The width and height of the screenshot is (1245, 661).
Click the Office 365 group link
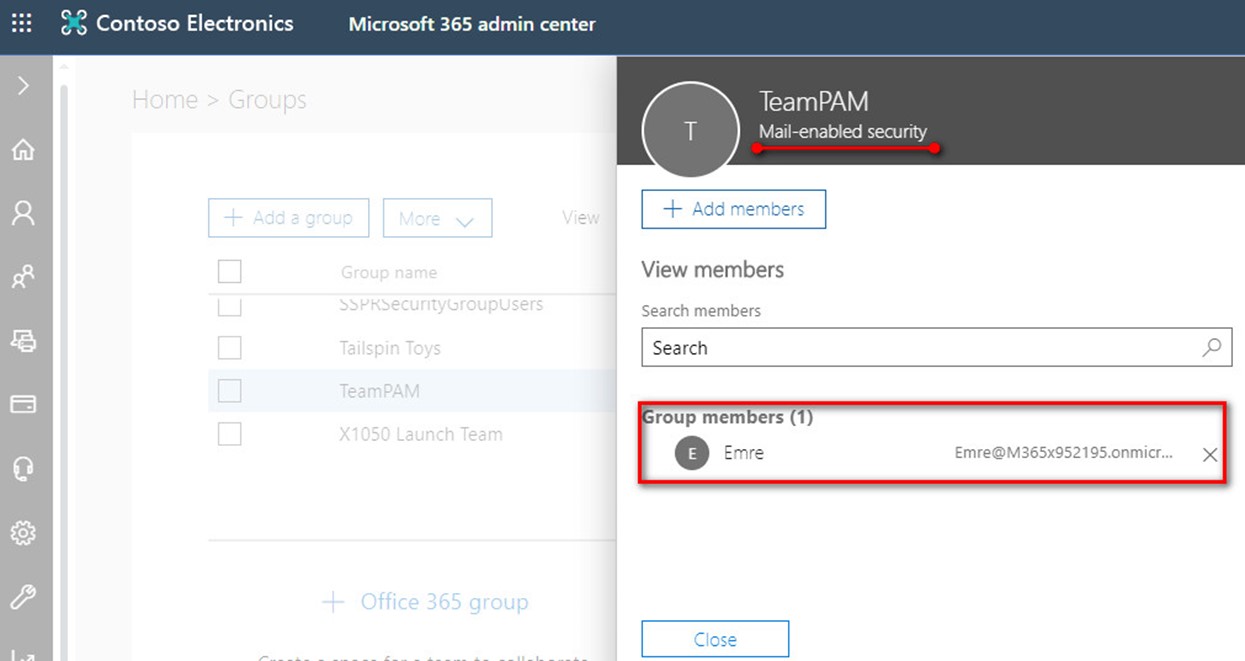425,602
